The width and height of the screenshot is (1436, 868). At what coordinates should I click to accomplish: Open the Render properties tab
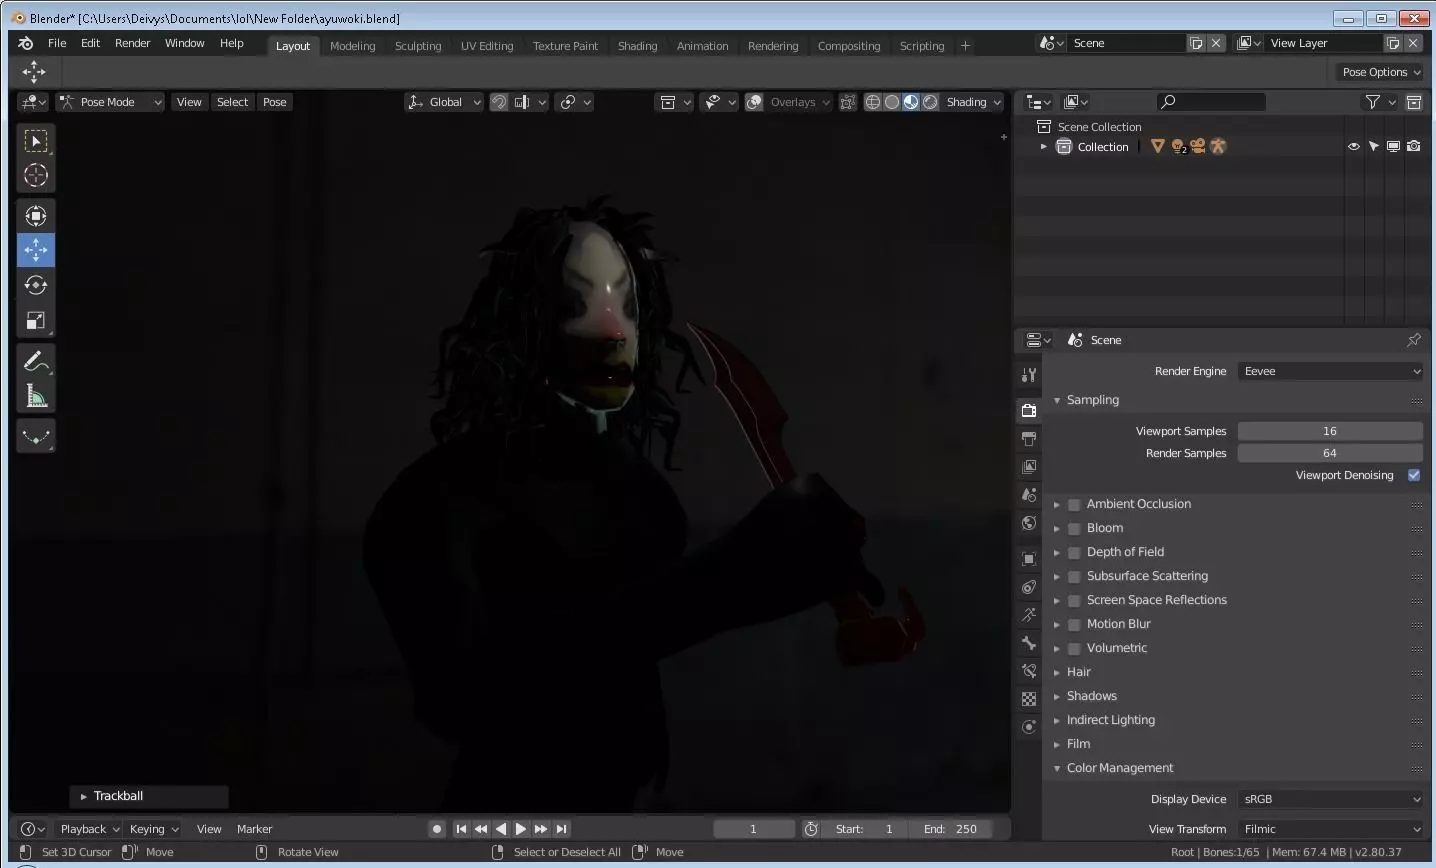pos(1029,410)
